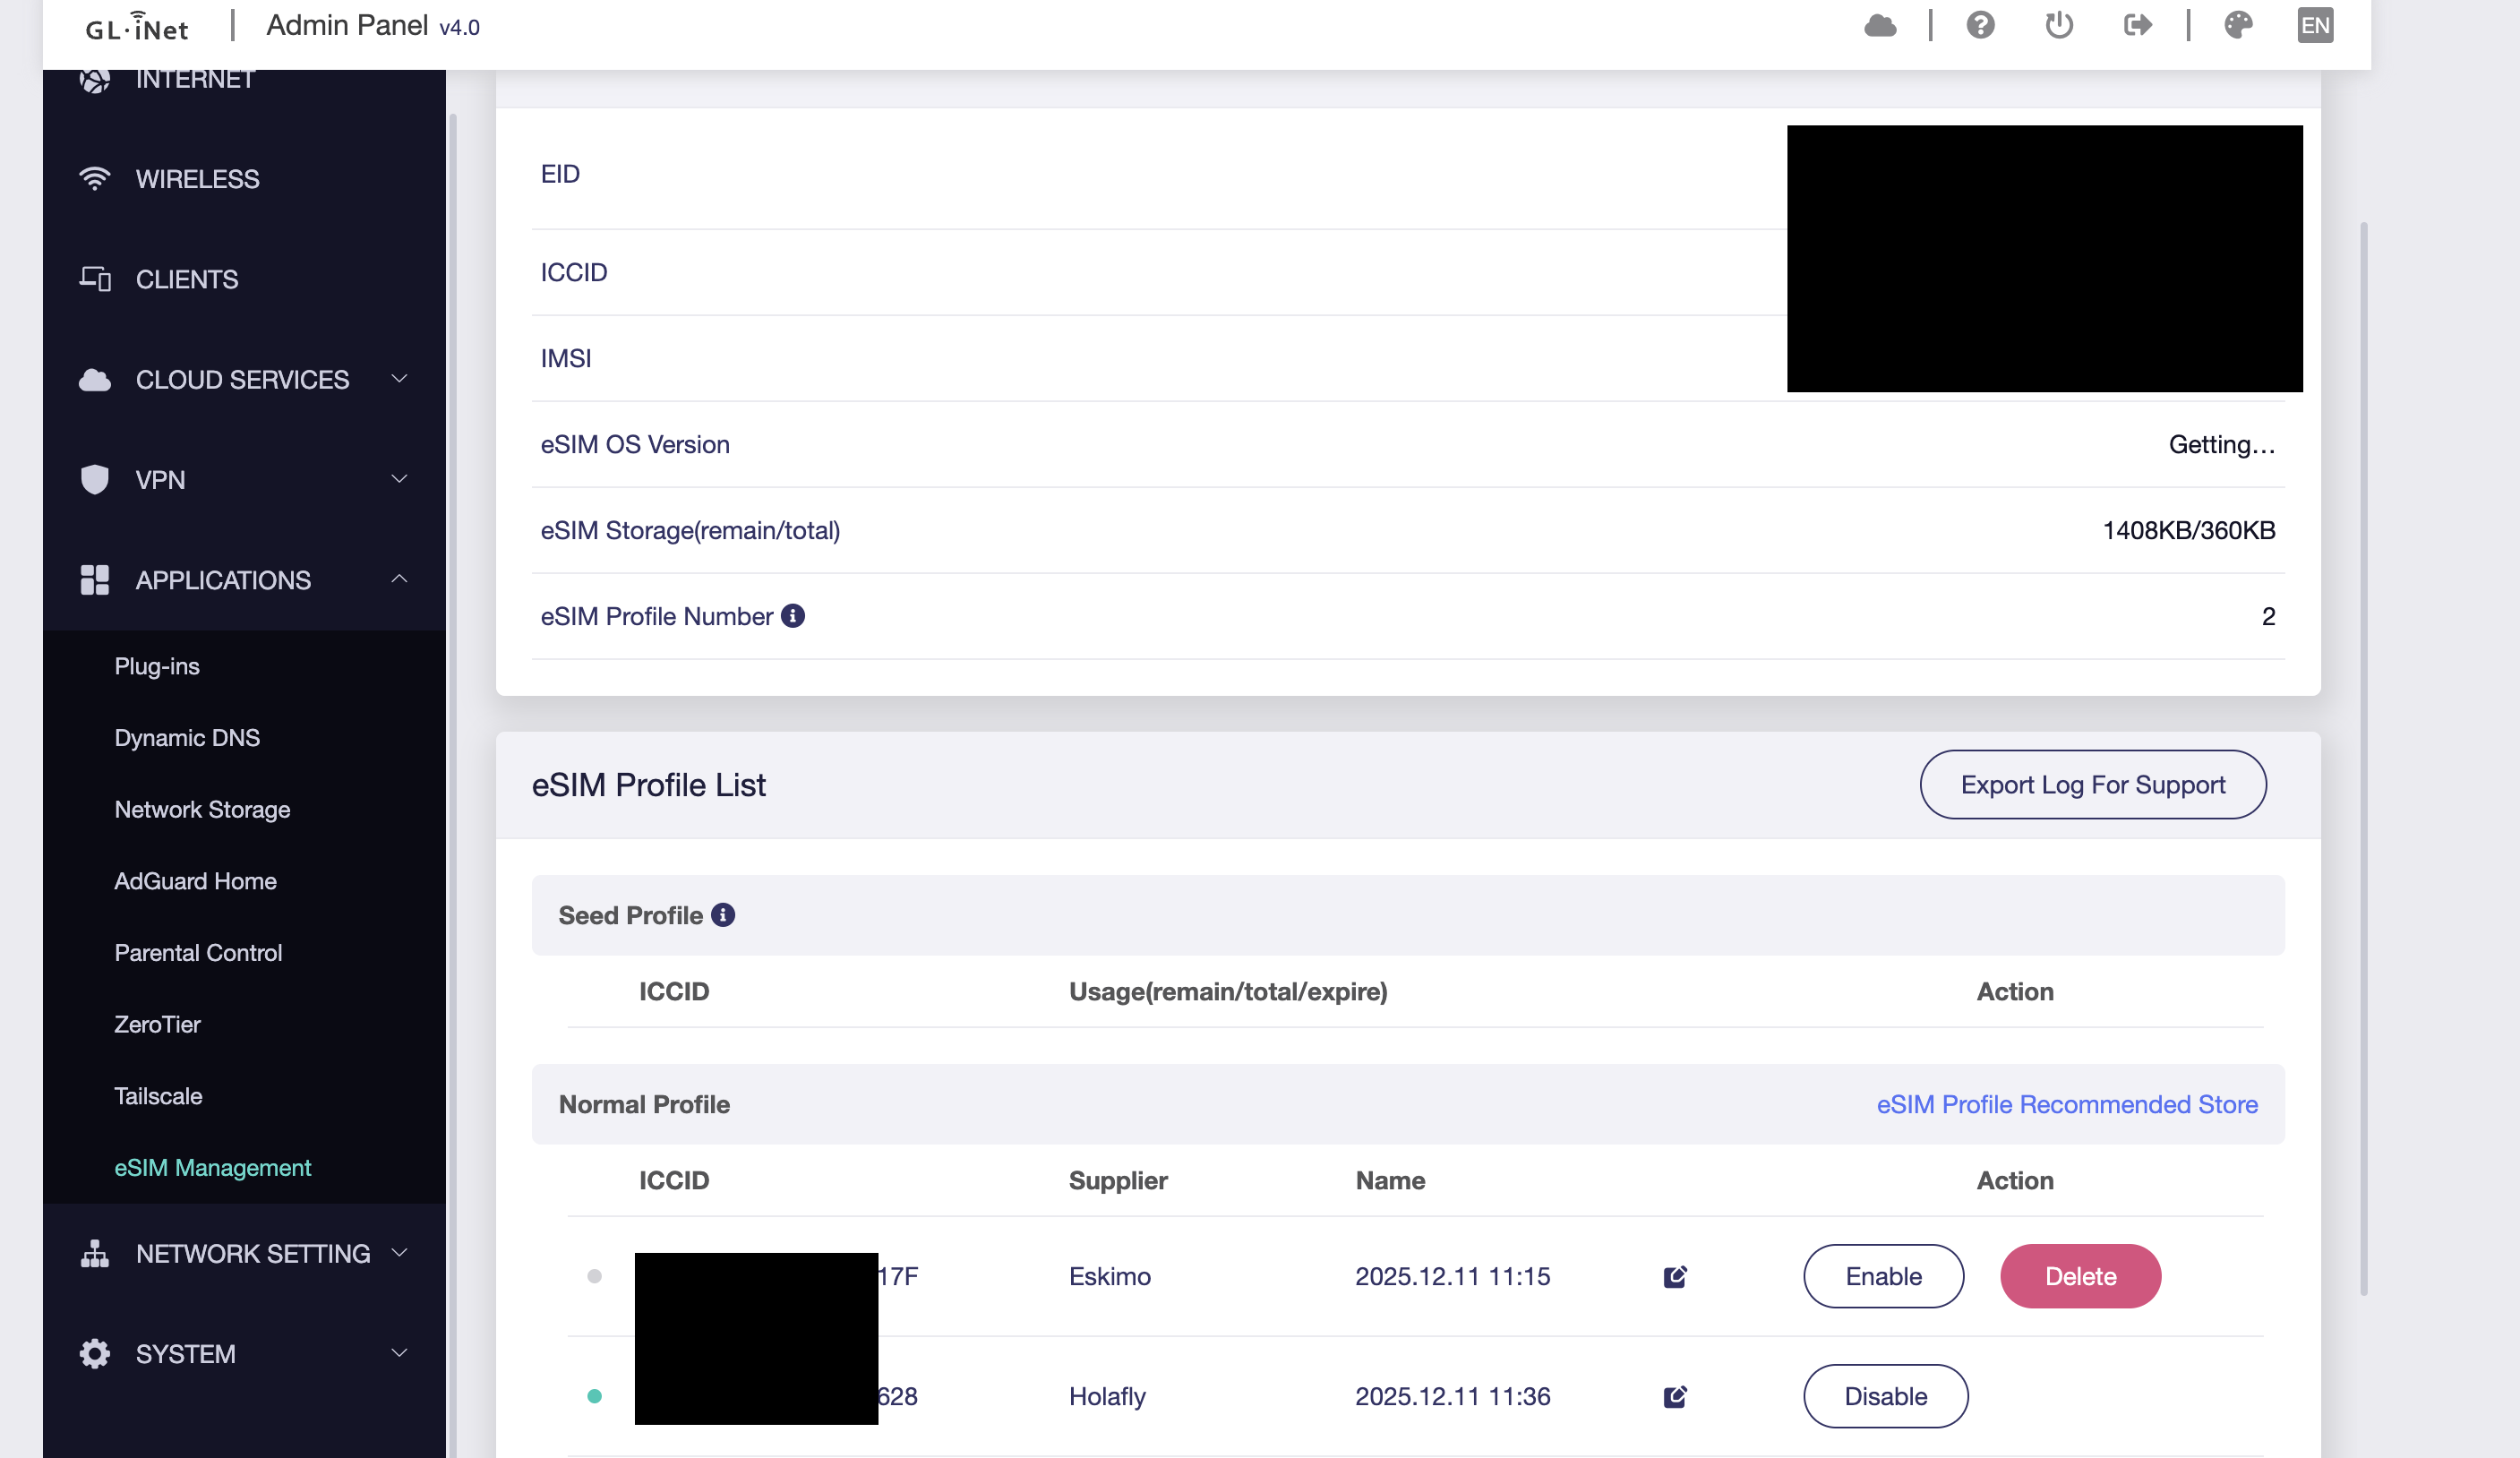Click the Seed Profile info icon
Viewport: 2520px width, 1458px height.
tap(723, 915)
